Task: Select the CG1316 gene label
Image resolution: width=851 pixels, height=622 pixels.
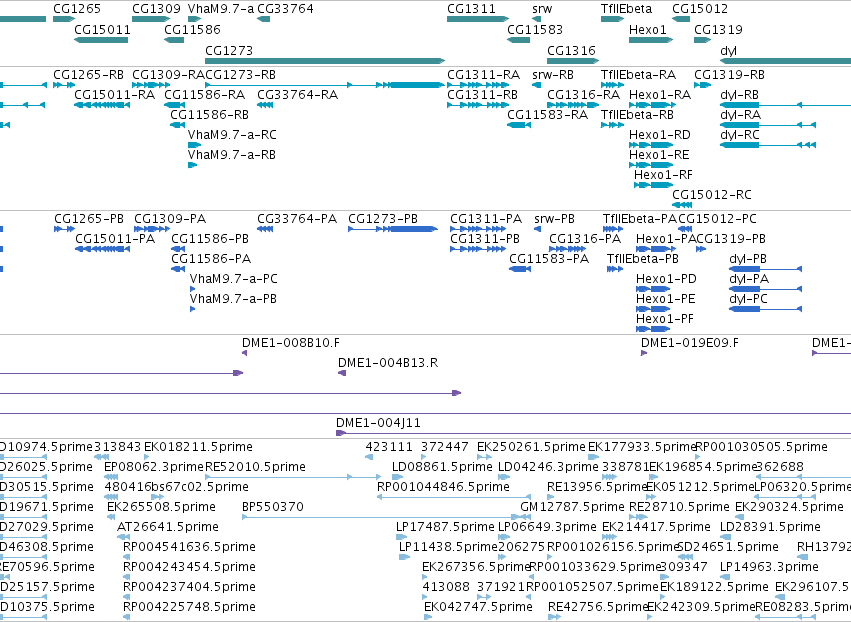Action: click(x=571, y=50)
